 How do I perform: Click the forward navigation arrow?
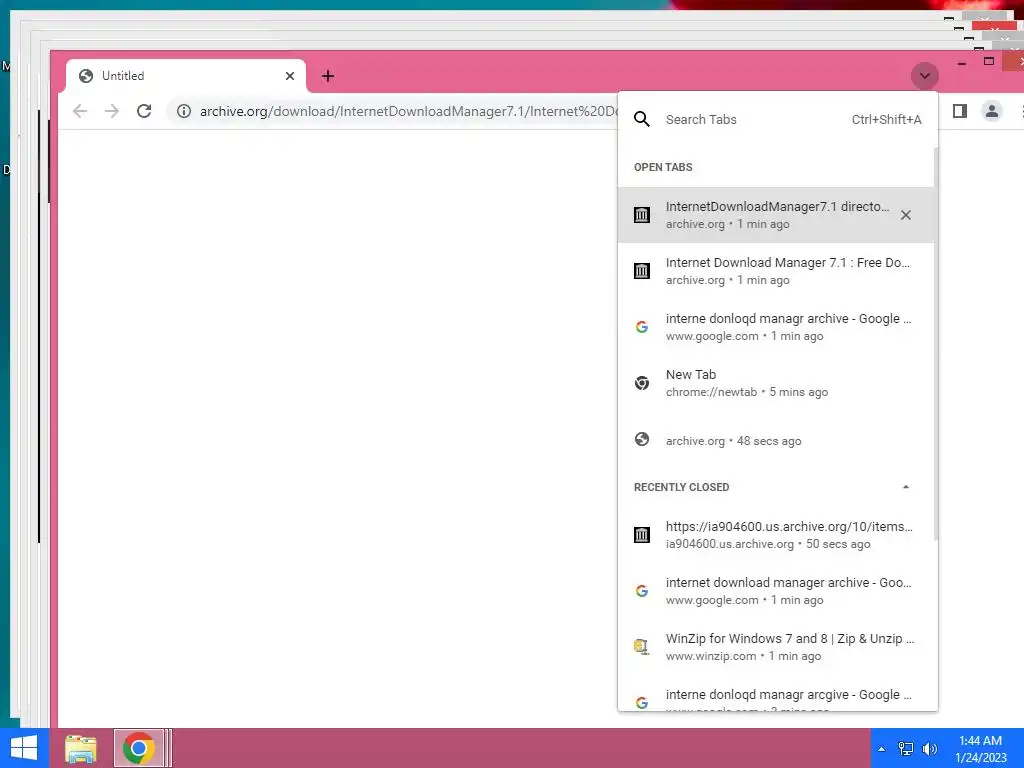point(112,111)
